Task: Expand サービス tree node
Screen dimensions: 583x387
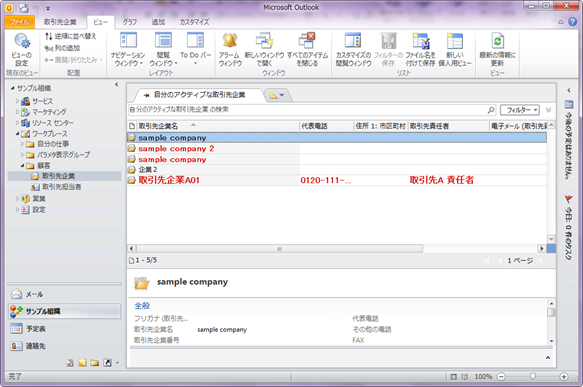Action: pyautogui.click(x=17, y=101)
